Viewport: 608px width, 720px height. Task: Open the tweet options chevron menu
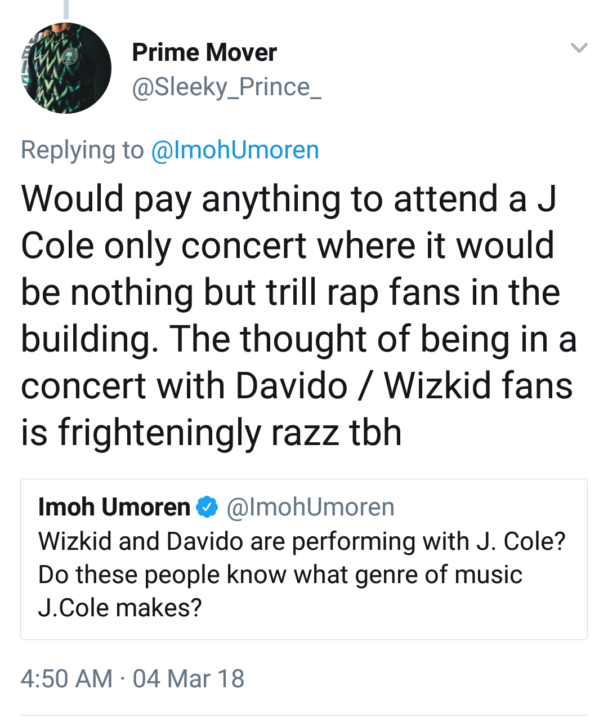click(x=579, y=48)
